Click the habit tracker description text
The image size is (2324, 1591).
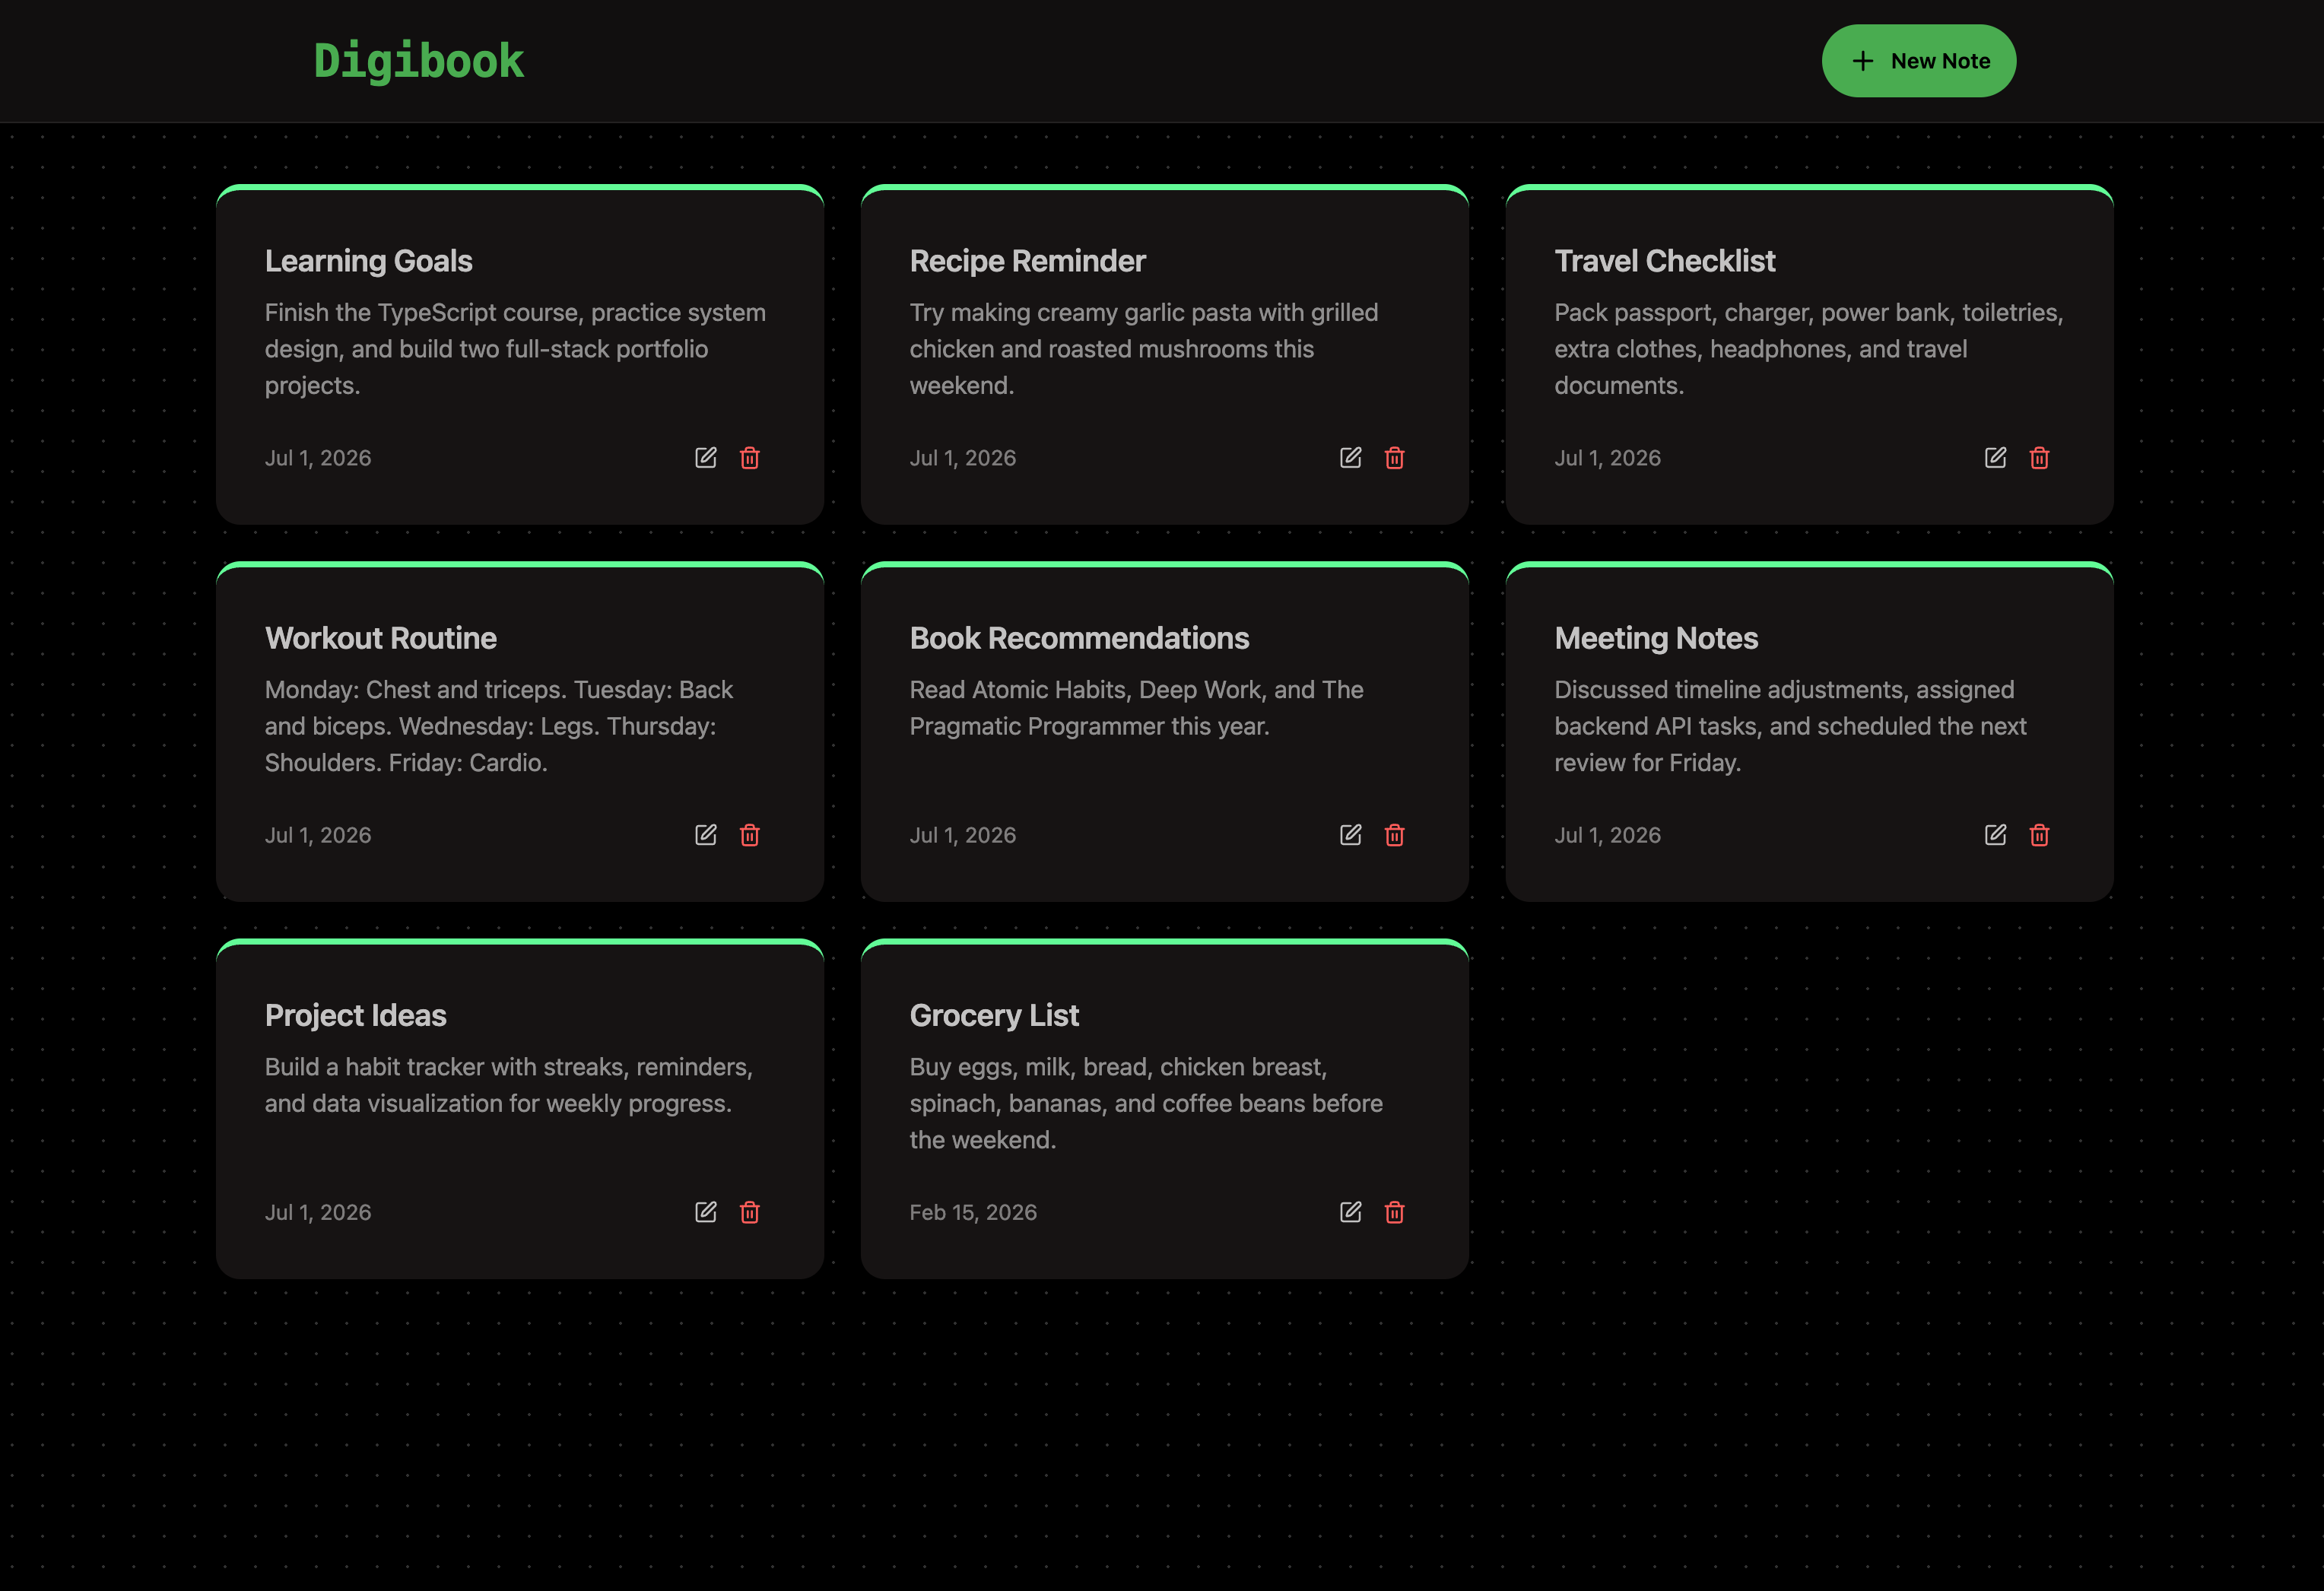pos(509,1085)
